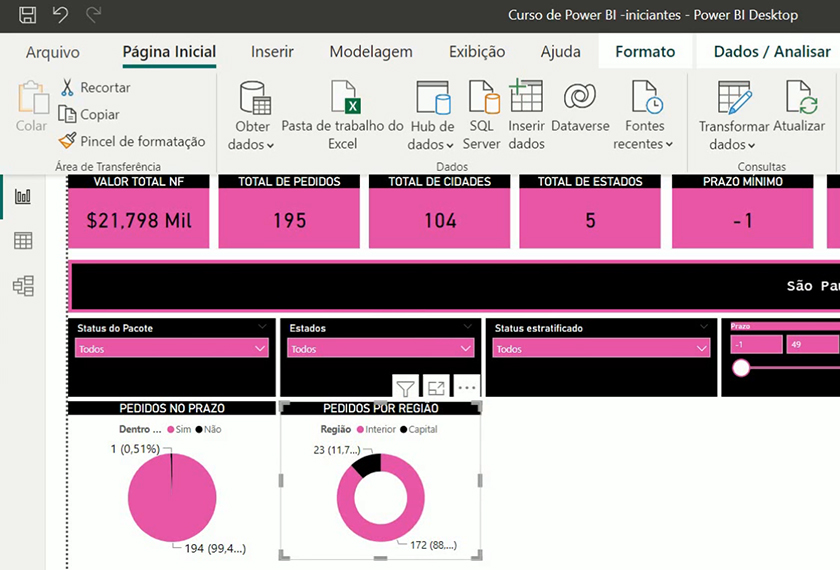
Task: Click the Save icon in title bar
Action: 28,15
